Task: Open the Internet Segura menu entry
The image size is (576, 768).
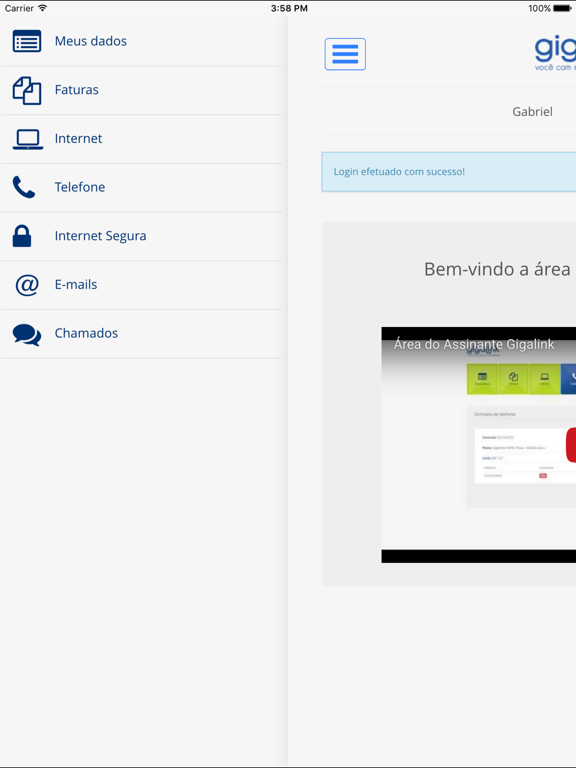Action: 142,236
